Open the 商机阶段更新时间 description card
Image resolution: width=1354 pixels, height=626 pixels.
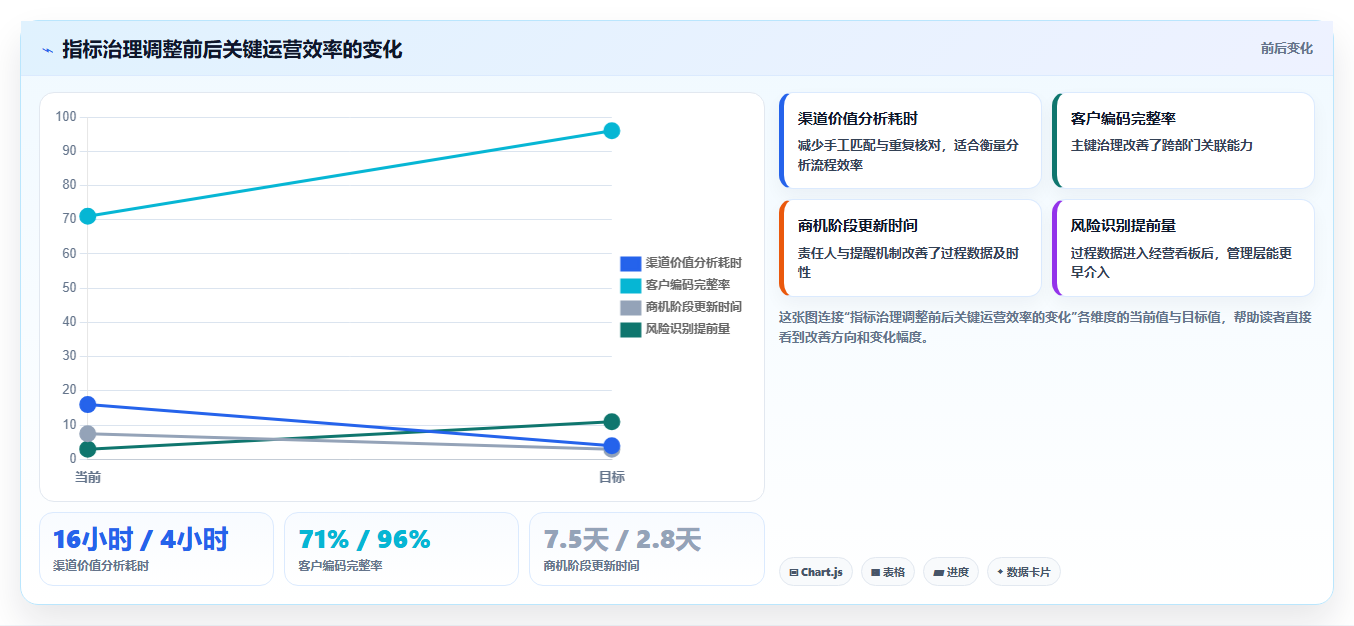[910, 248]
